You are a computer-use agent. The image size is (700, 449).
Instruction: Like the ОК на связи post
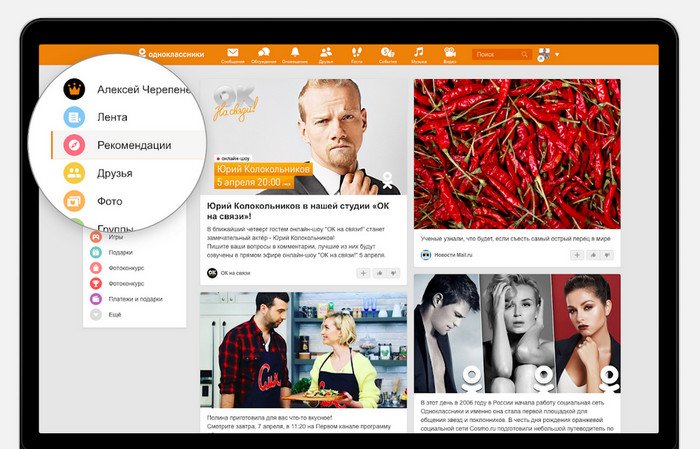coord(379,273)
